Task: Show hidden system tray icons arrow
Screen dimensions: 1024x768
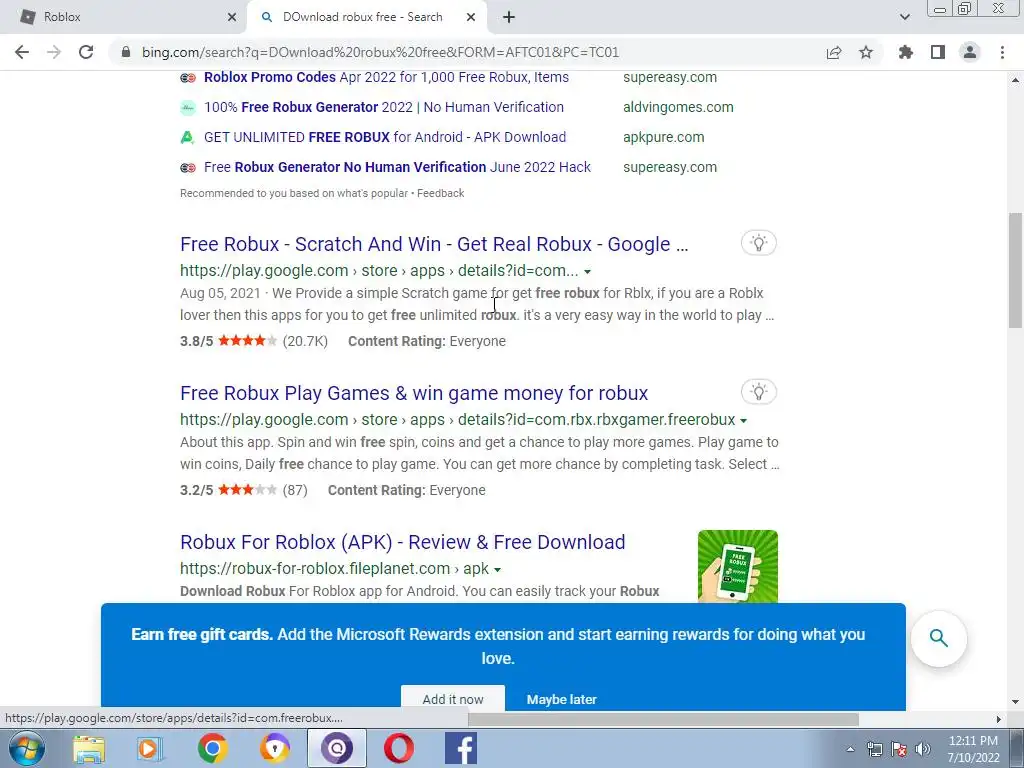Action: click(x=850, y=750)
